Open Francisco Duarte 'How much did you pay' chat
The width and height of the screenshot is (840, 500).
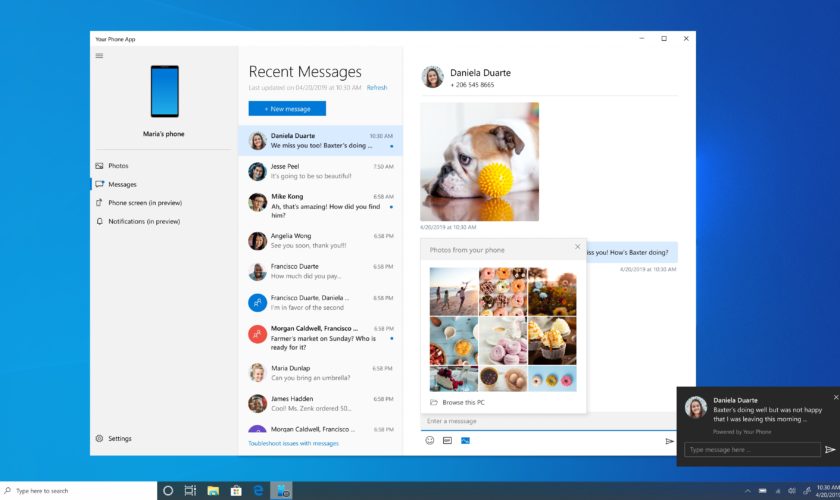[320, 271]
